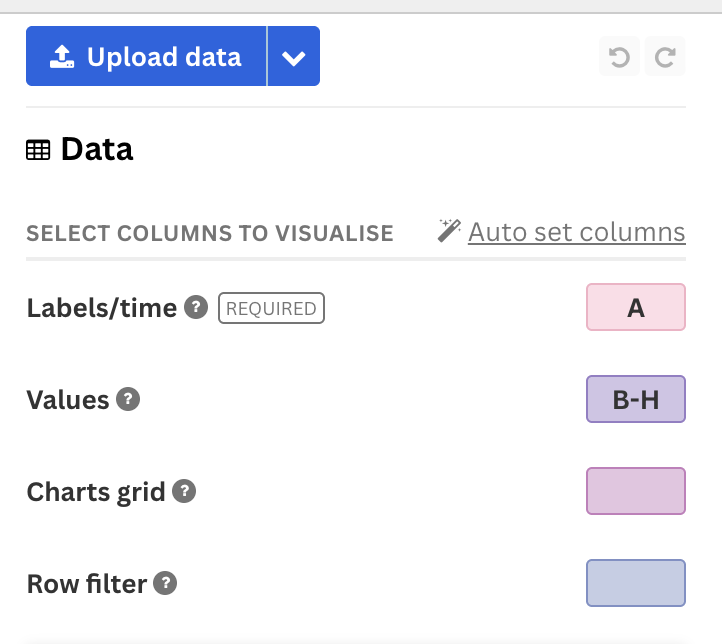
Task: Redo the last undone change
Action: [665, 58]
